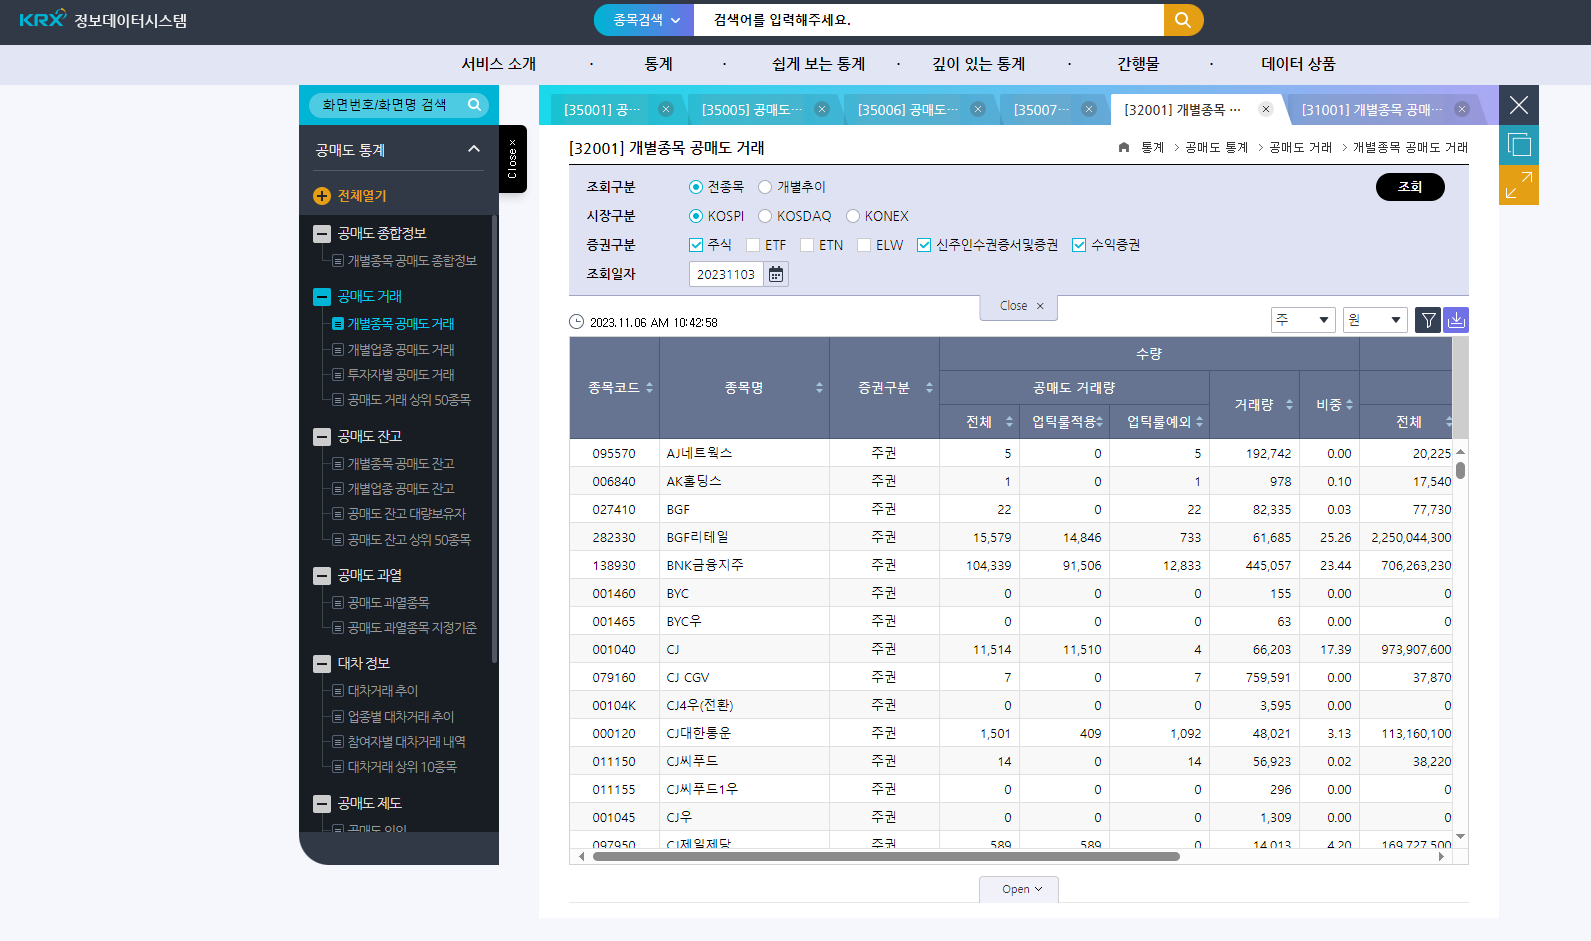Collapse the 공매도 과열 tree node
1591x941 pixels.
tap(322, 576)
